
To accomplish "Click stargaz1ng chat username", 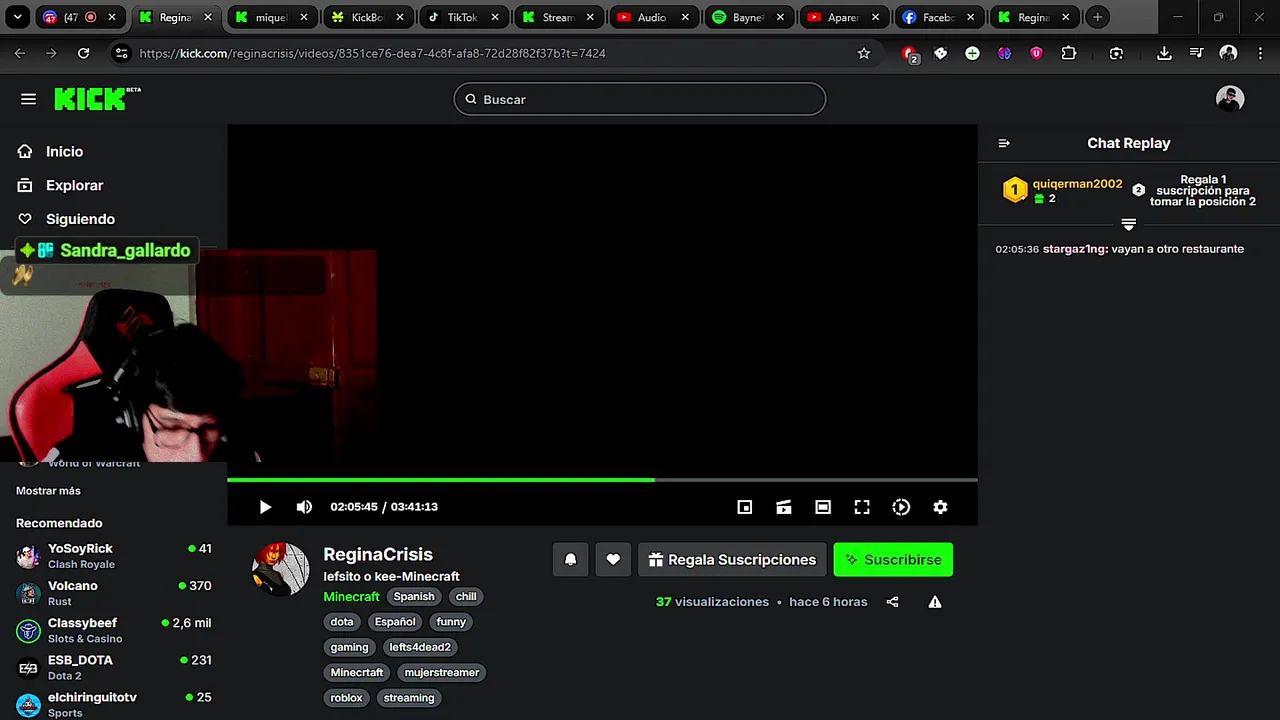I will coord(1074,249).
